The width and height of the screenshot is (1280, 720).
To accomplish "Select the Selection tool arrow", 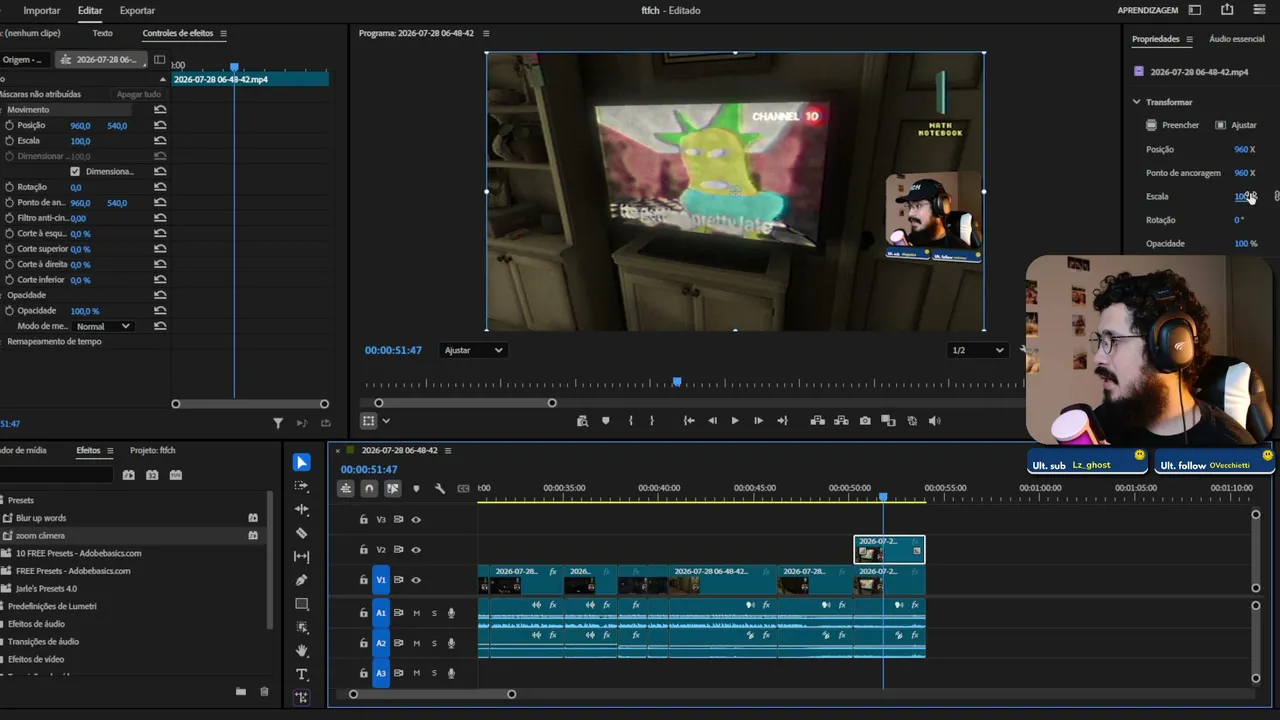I will point(301,462).
